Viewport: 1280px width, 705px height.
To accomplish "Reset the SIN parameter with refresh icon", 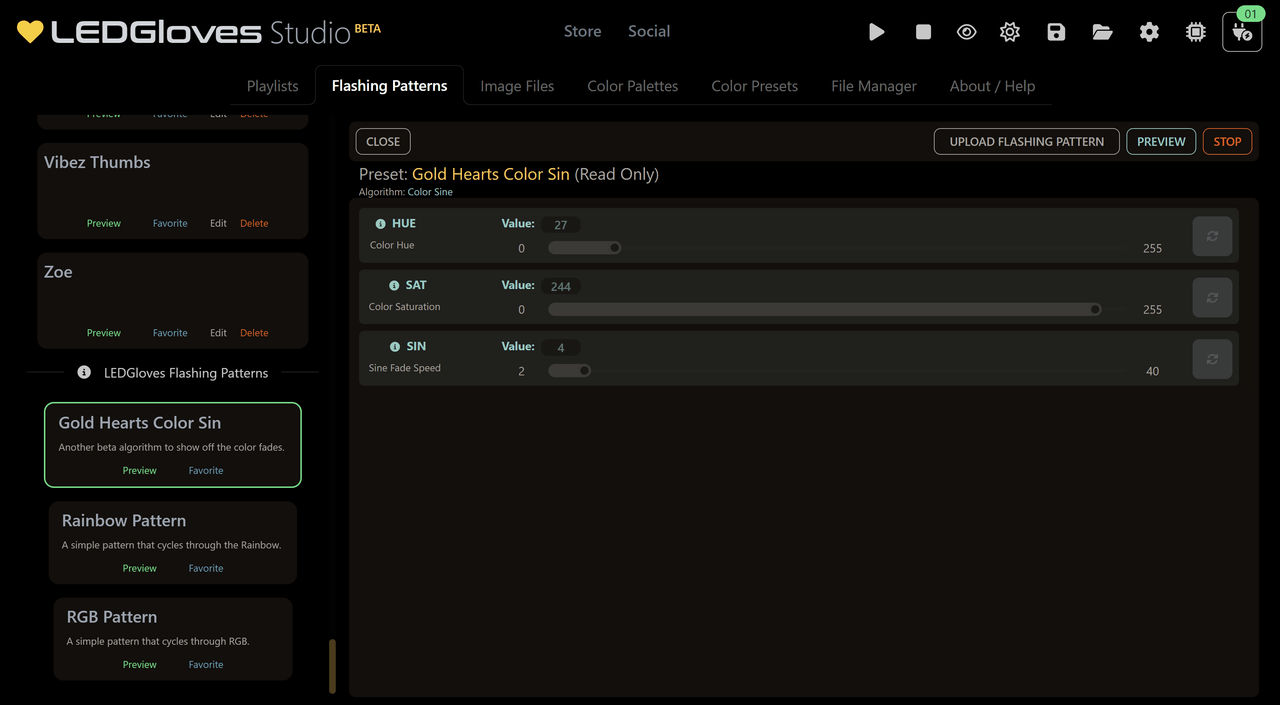I will click(1212, 359).
